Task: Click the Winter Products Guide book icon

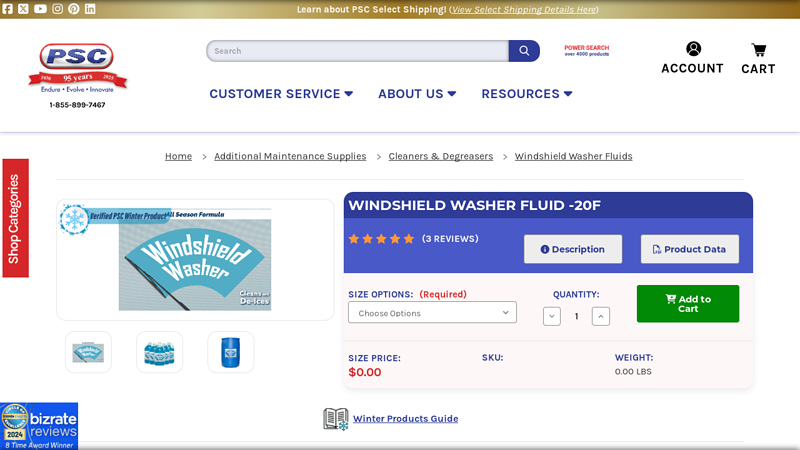Action: [336, 419]
